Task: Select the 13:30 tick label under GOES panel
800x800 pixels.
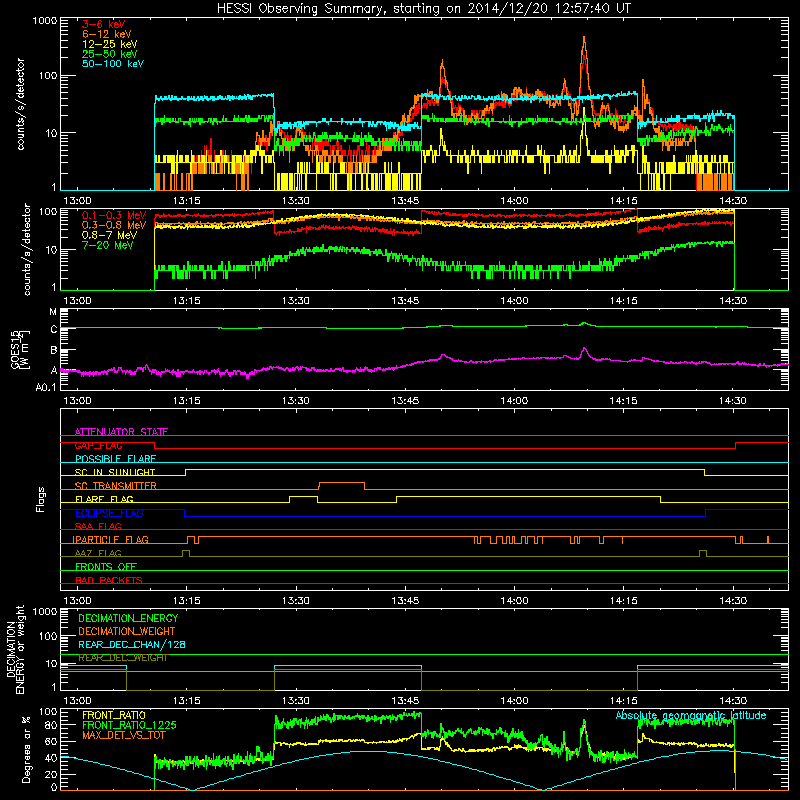Action: (x=296, y=401)
